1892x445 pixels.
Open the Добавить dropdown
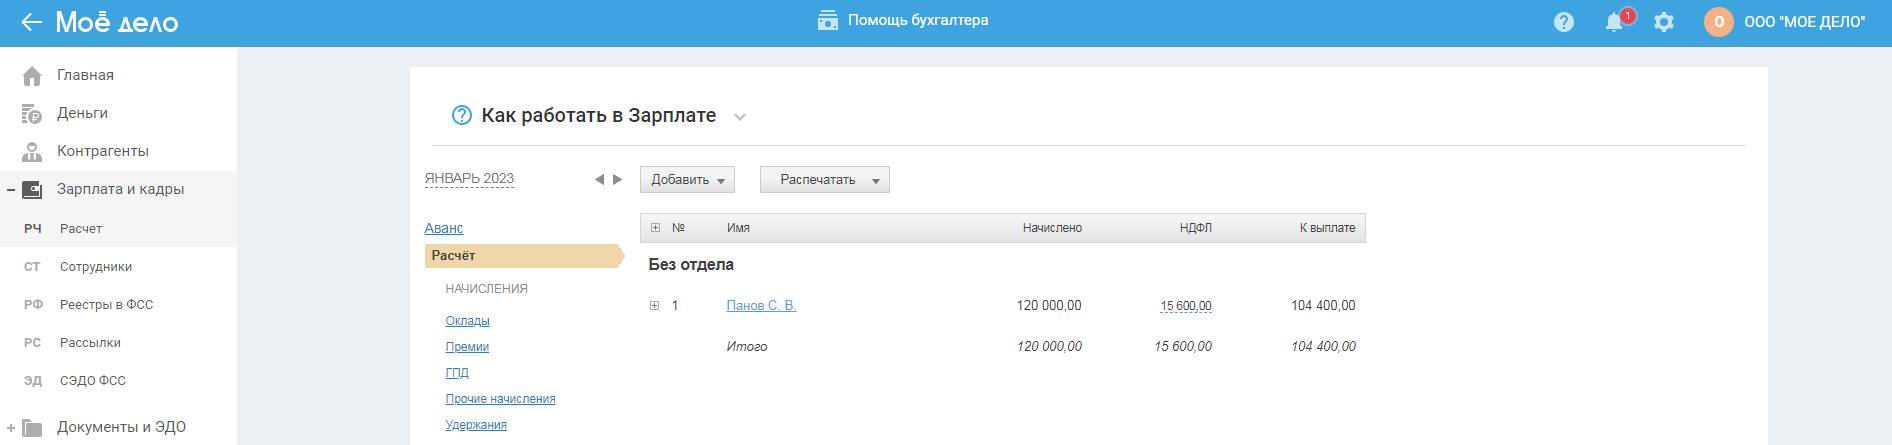(687, 180)
